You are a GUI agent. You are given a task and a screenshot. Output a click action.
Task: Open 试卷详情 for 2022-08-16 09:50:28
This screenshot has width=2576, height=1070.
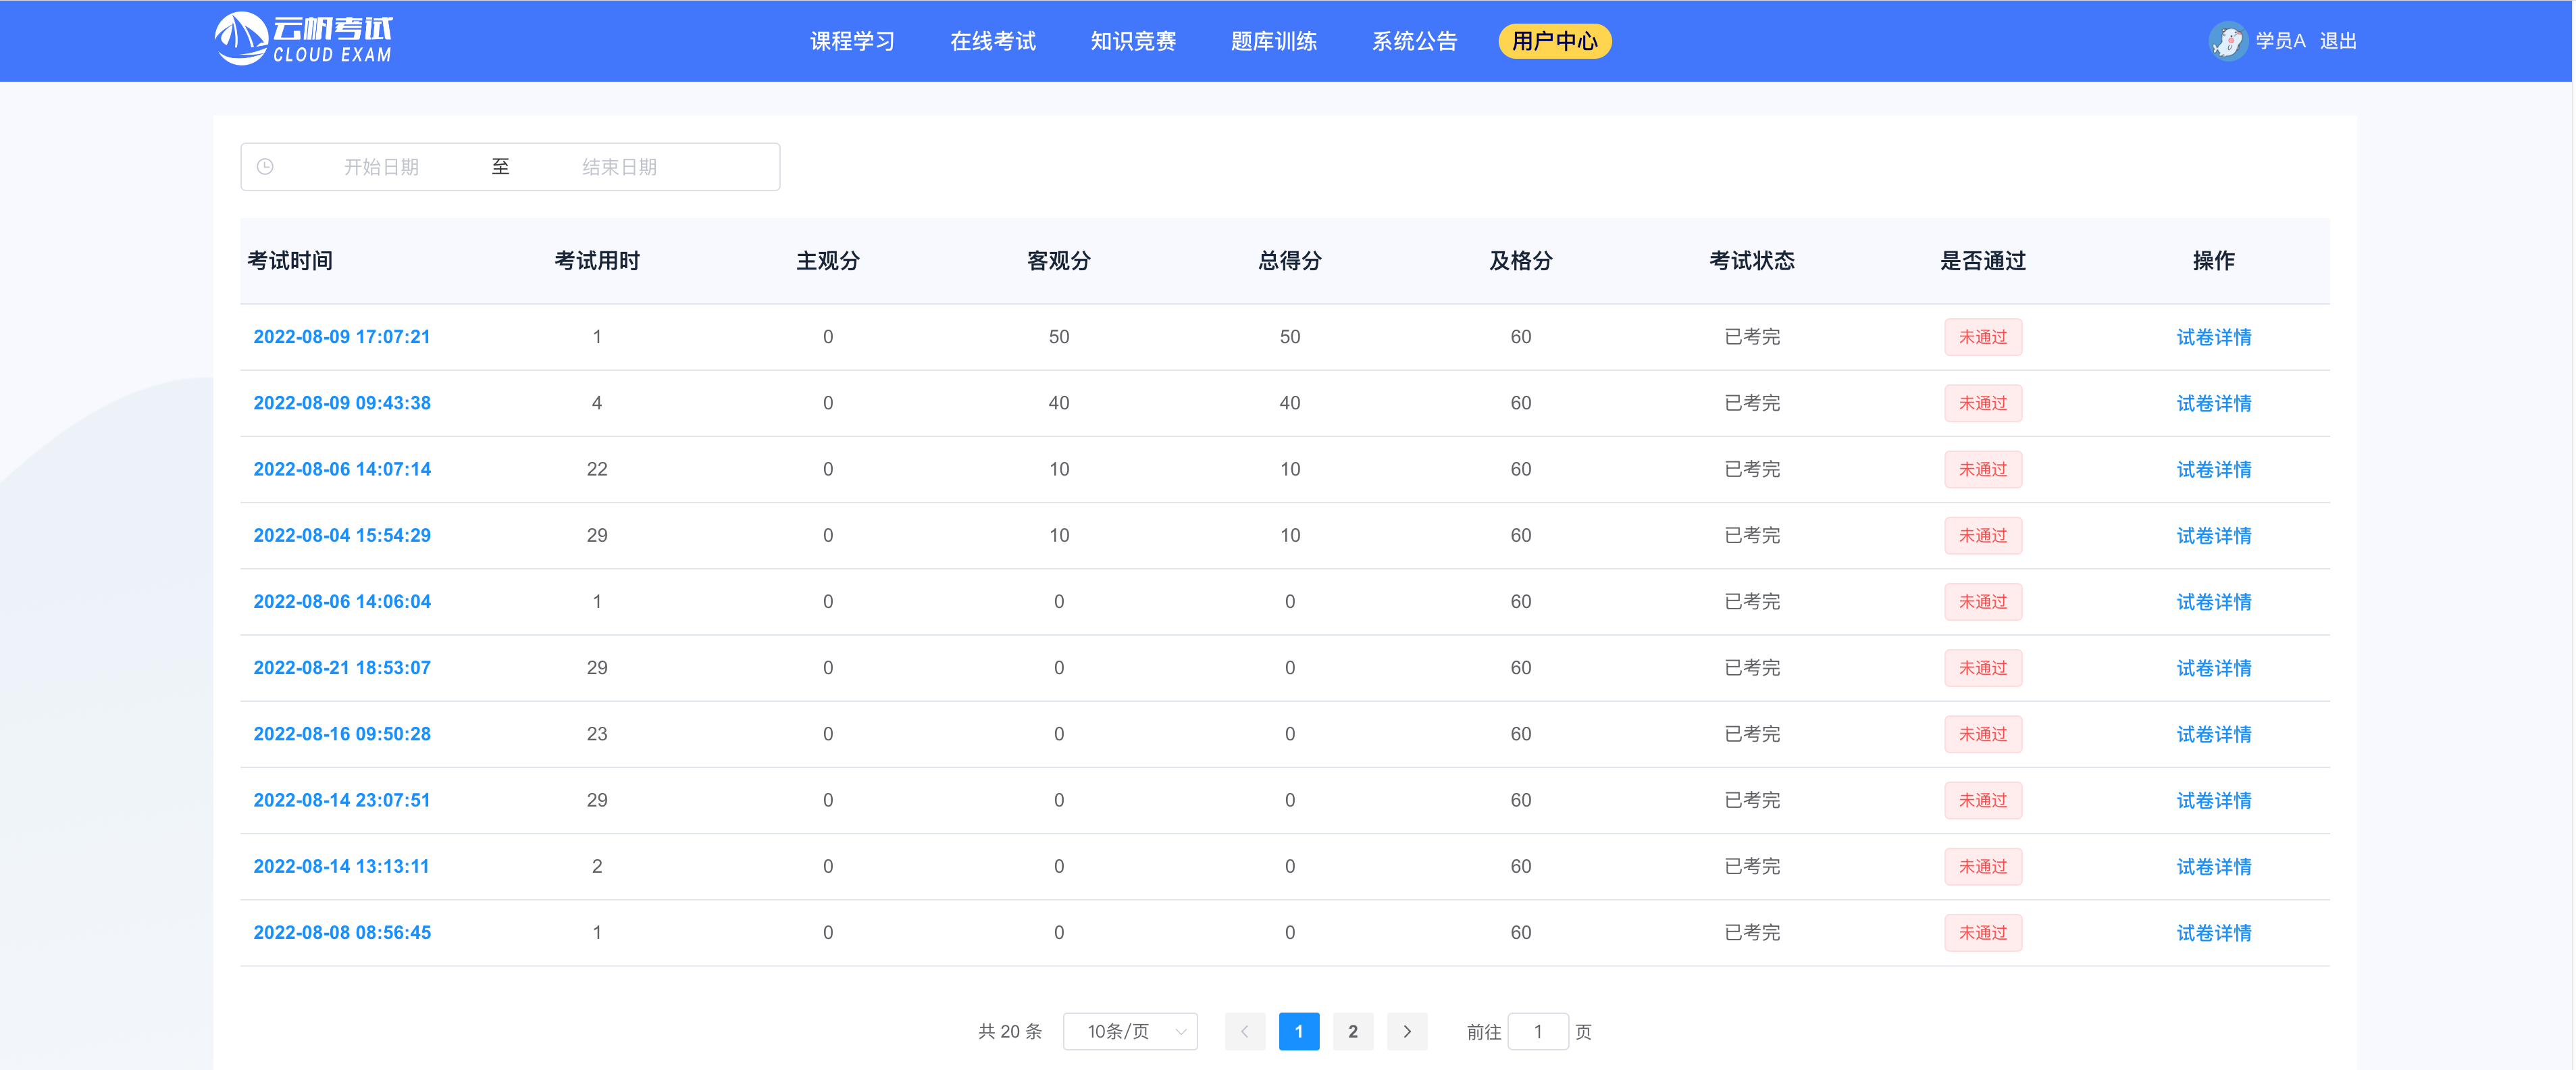(2213, 734)
